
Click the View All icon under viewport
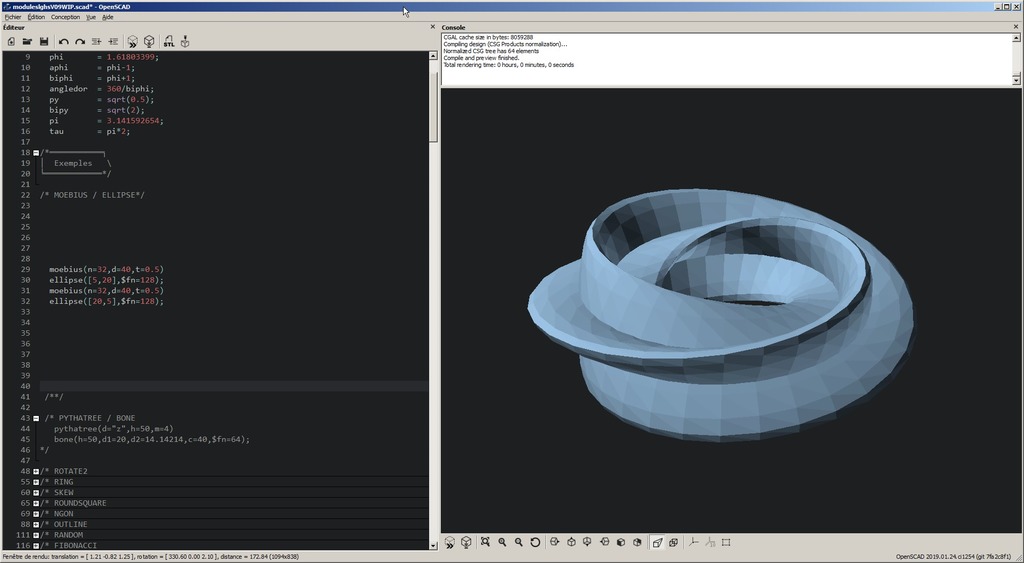click(x=485, y=542)
